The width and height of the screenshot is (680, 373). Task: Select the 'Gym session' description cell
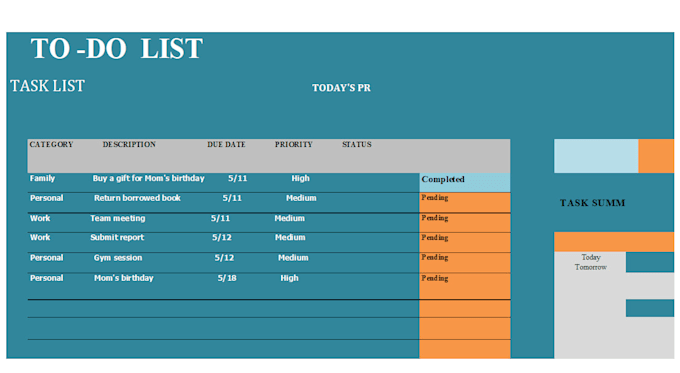point(118,258)
